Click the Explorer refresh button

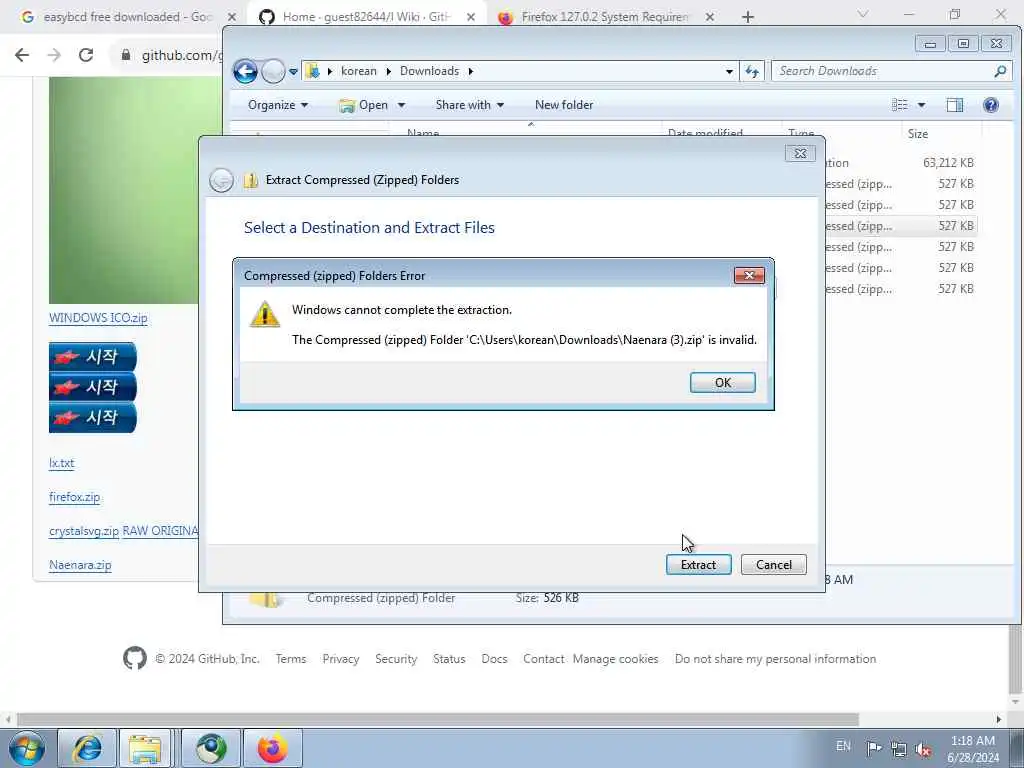pos(752,71)
